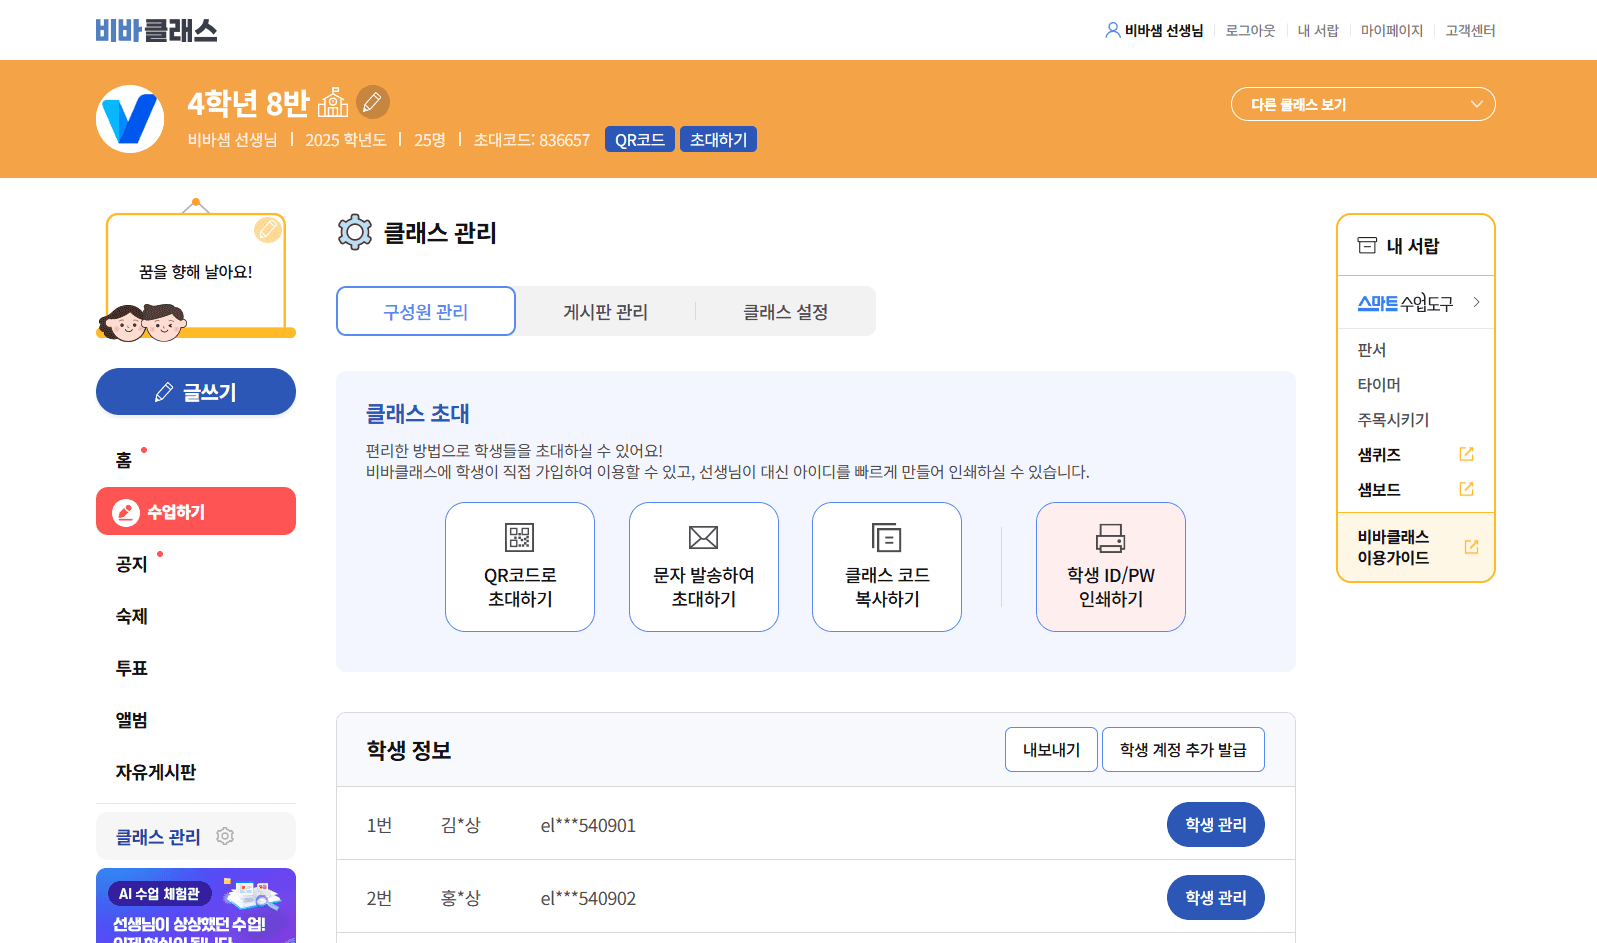Open 홈 in the sidebar menu
This screenshot has width=1597, height=943.
point(124,460)
